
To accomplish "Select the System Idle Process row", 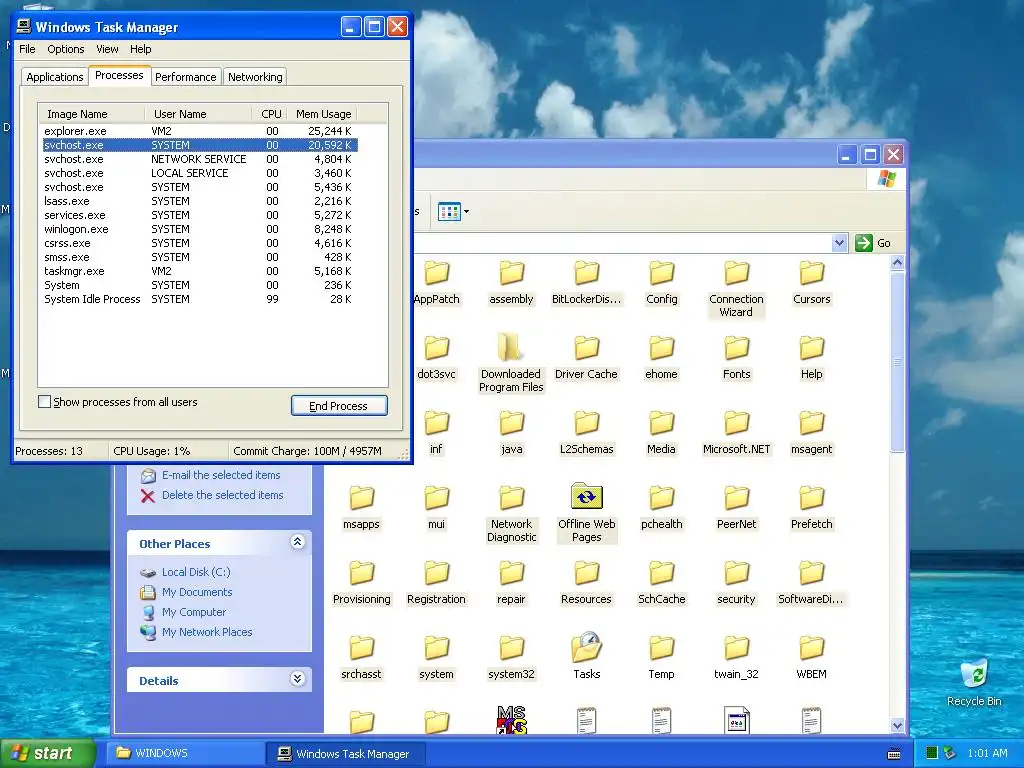I will coord(200,299).
